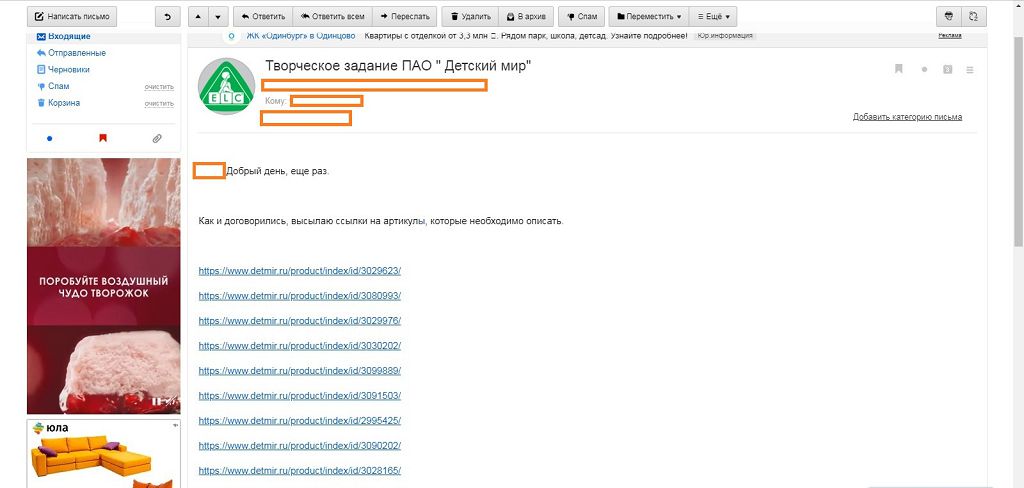Click the Юр.информация ad label
Viewport: 1024px width, 488px height.
tap(725, 36)
